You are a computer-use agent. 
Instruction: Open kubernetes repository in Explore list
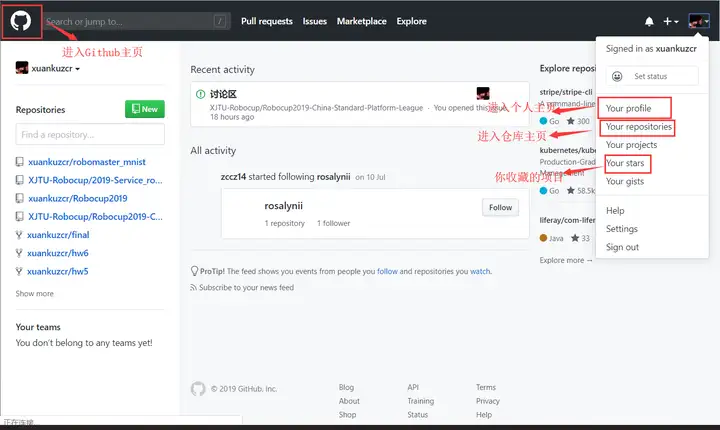point(568,150)
